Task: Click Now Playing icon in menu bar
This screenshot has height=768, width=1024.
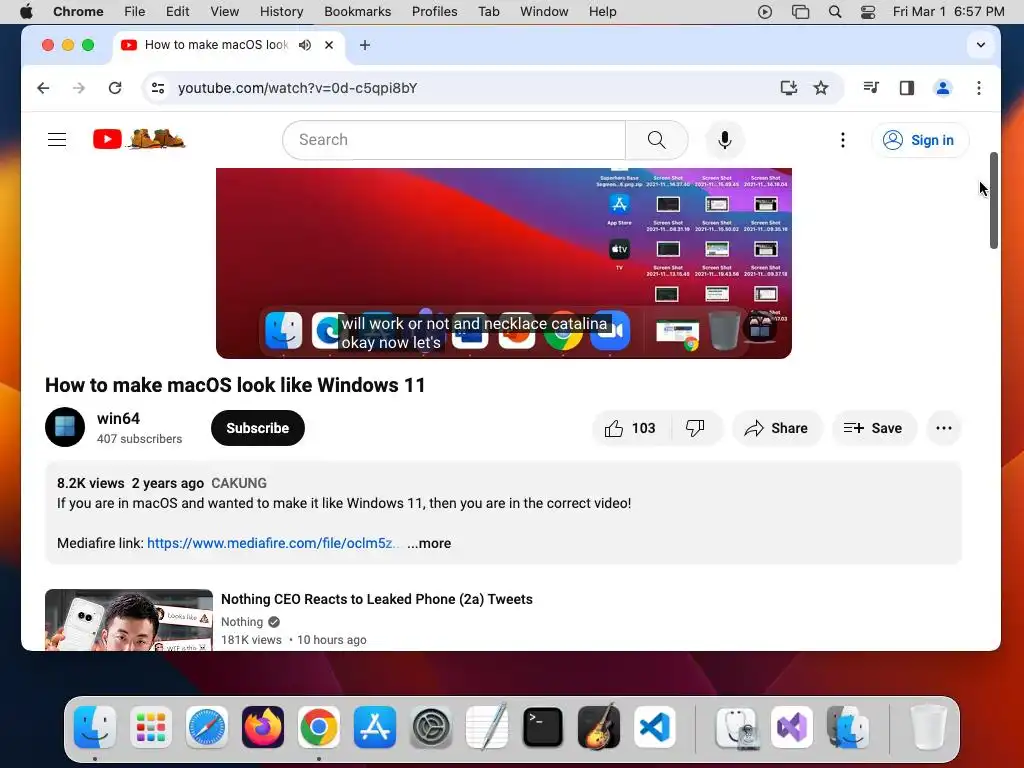Action: [765, 12]
